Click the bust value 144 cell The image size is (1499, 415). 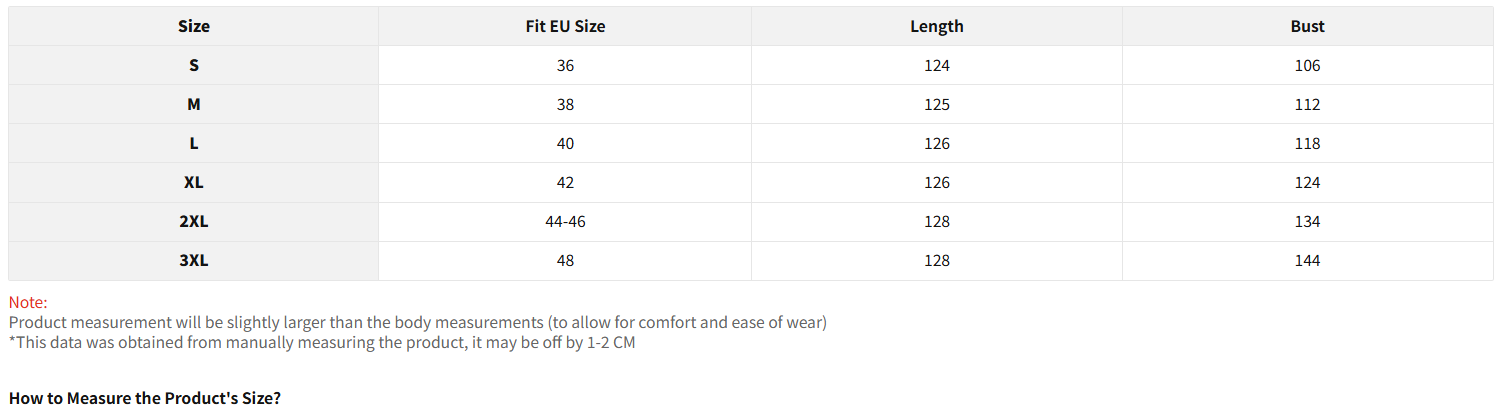point(1307,260)
